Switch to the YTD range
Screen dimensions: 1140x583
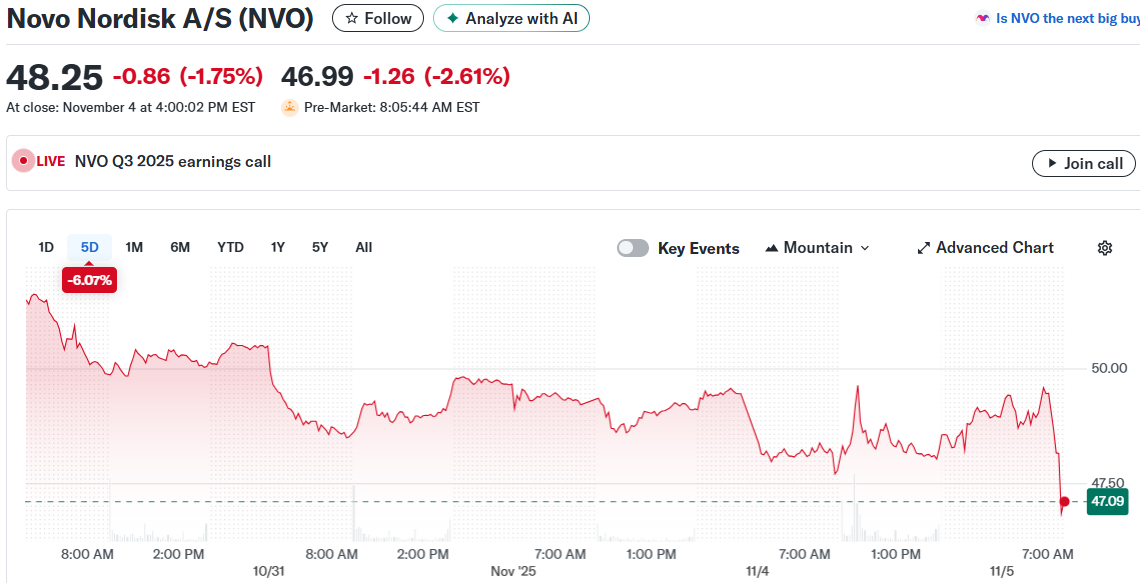click(x=230, y=247)
